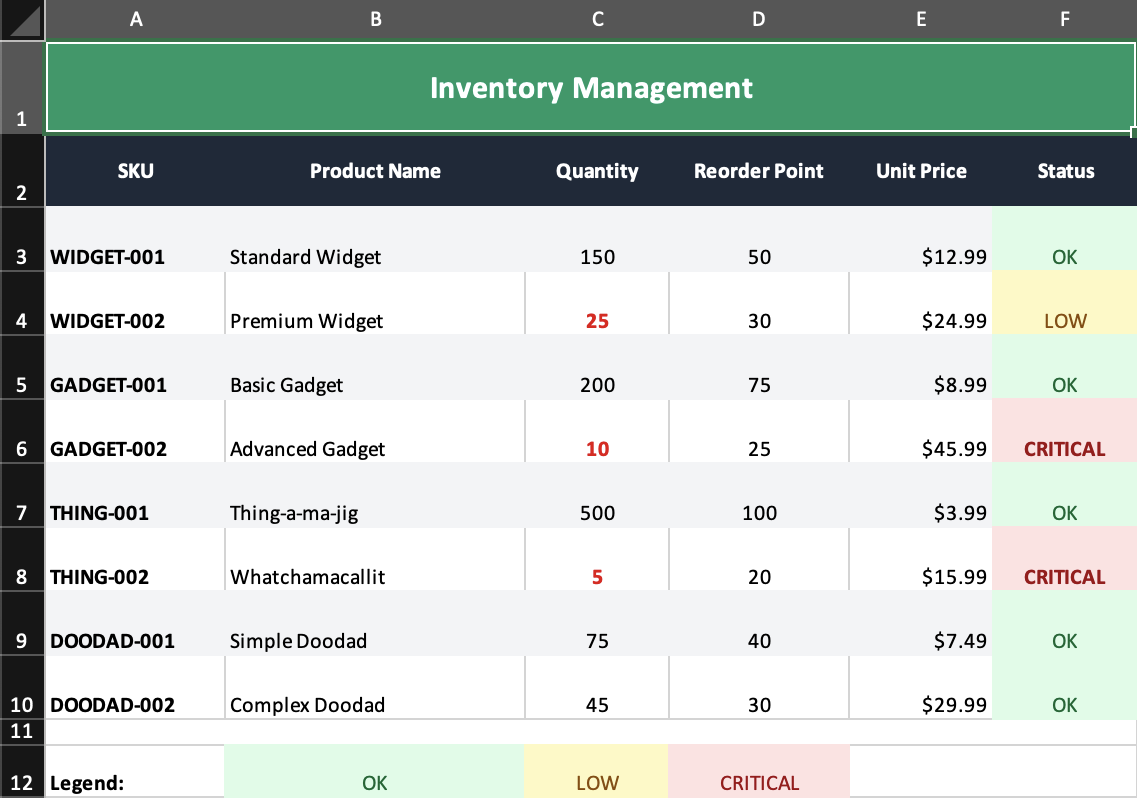Select column A header
This screenshot has width=1137, height=798.
[x=135, y=19]
